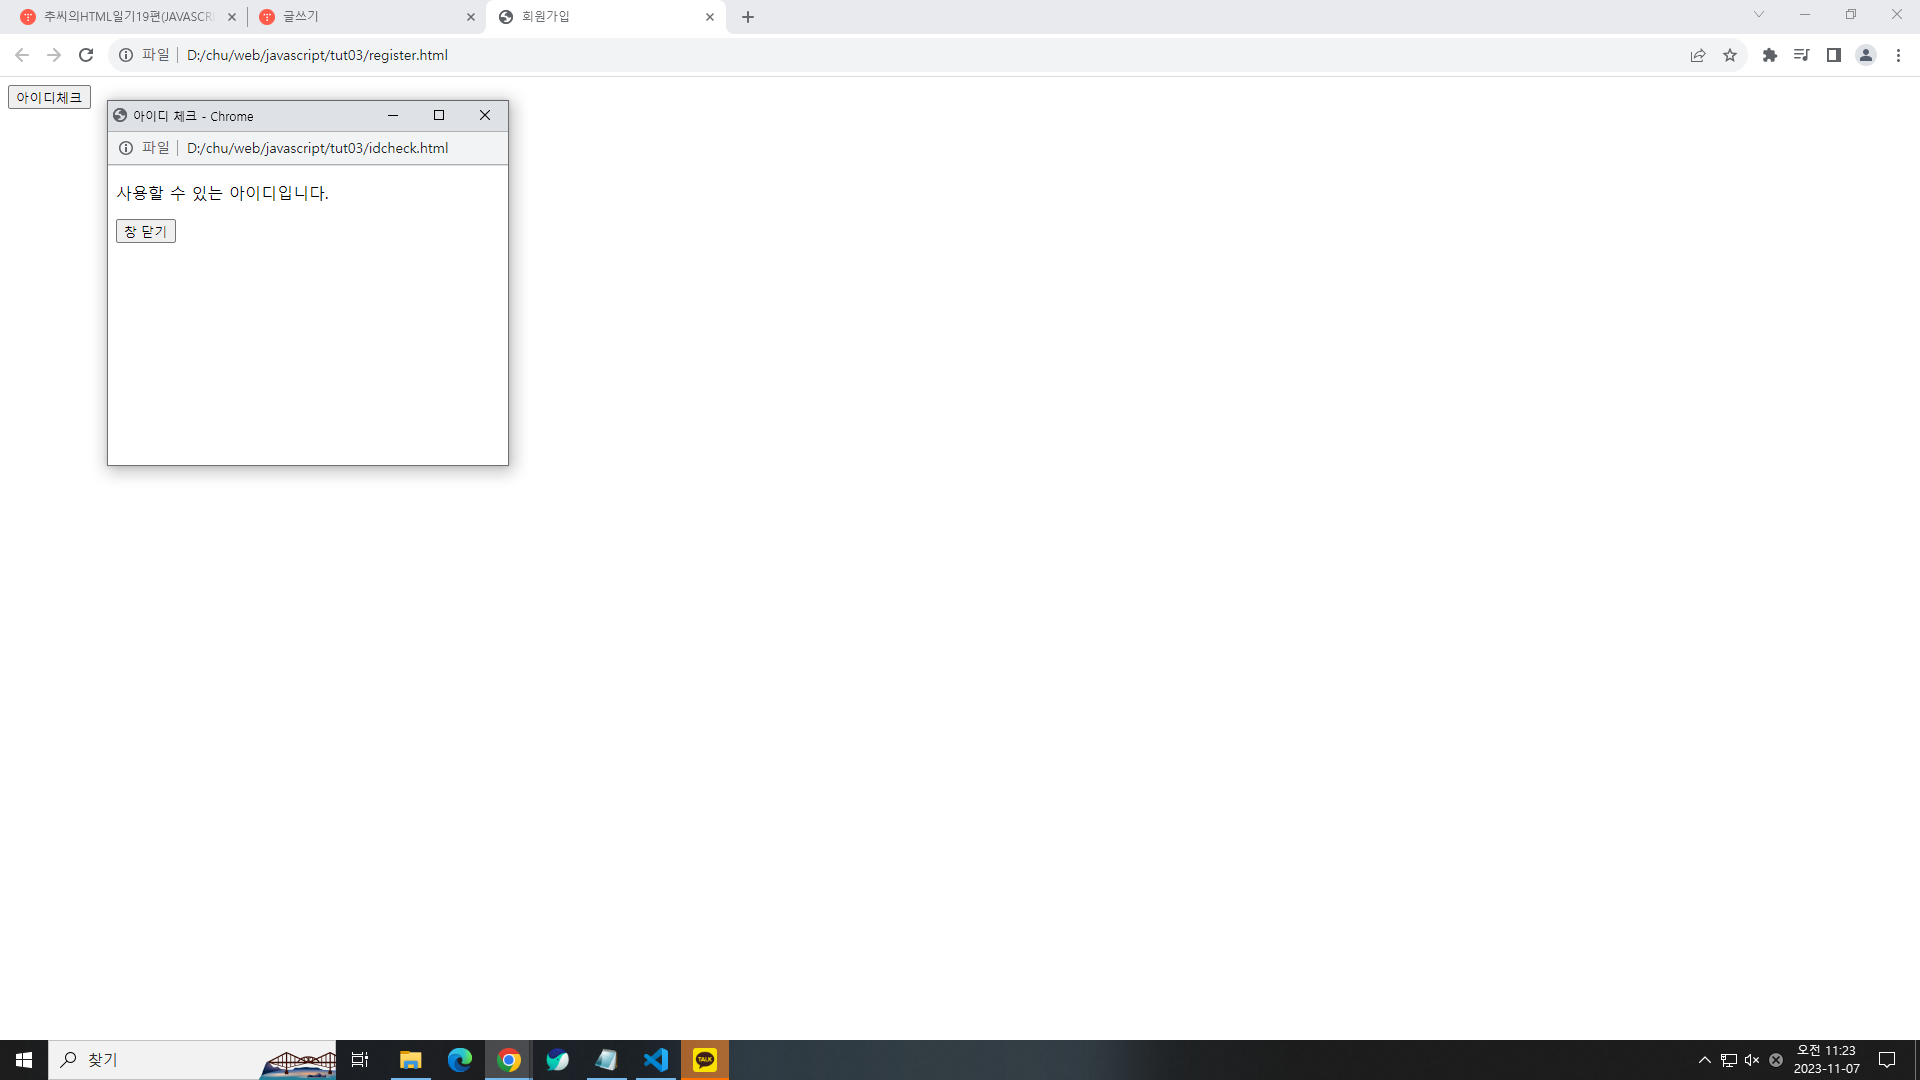Reload the register.html page

point(86,55)
